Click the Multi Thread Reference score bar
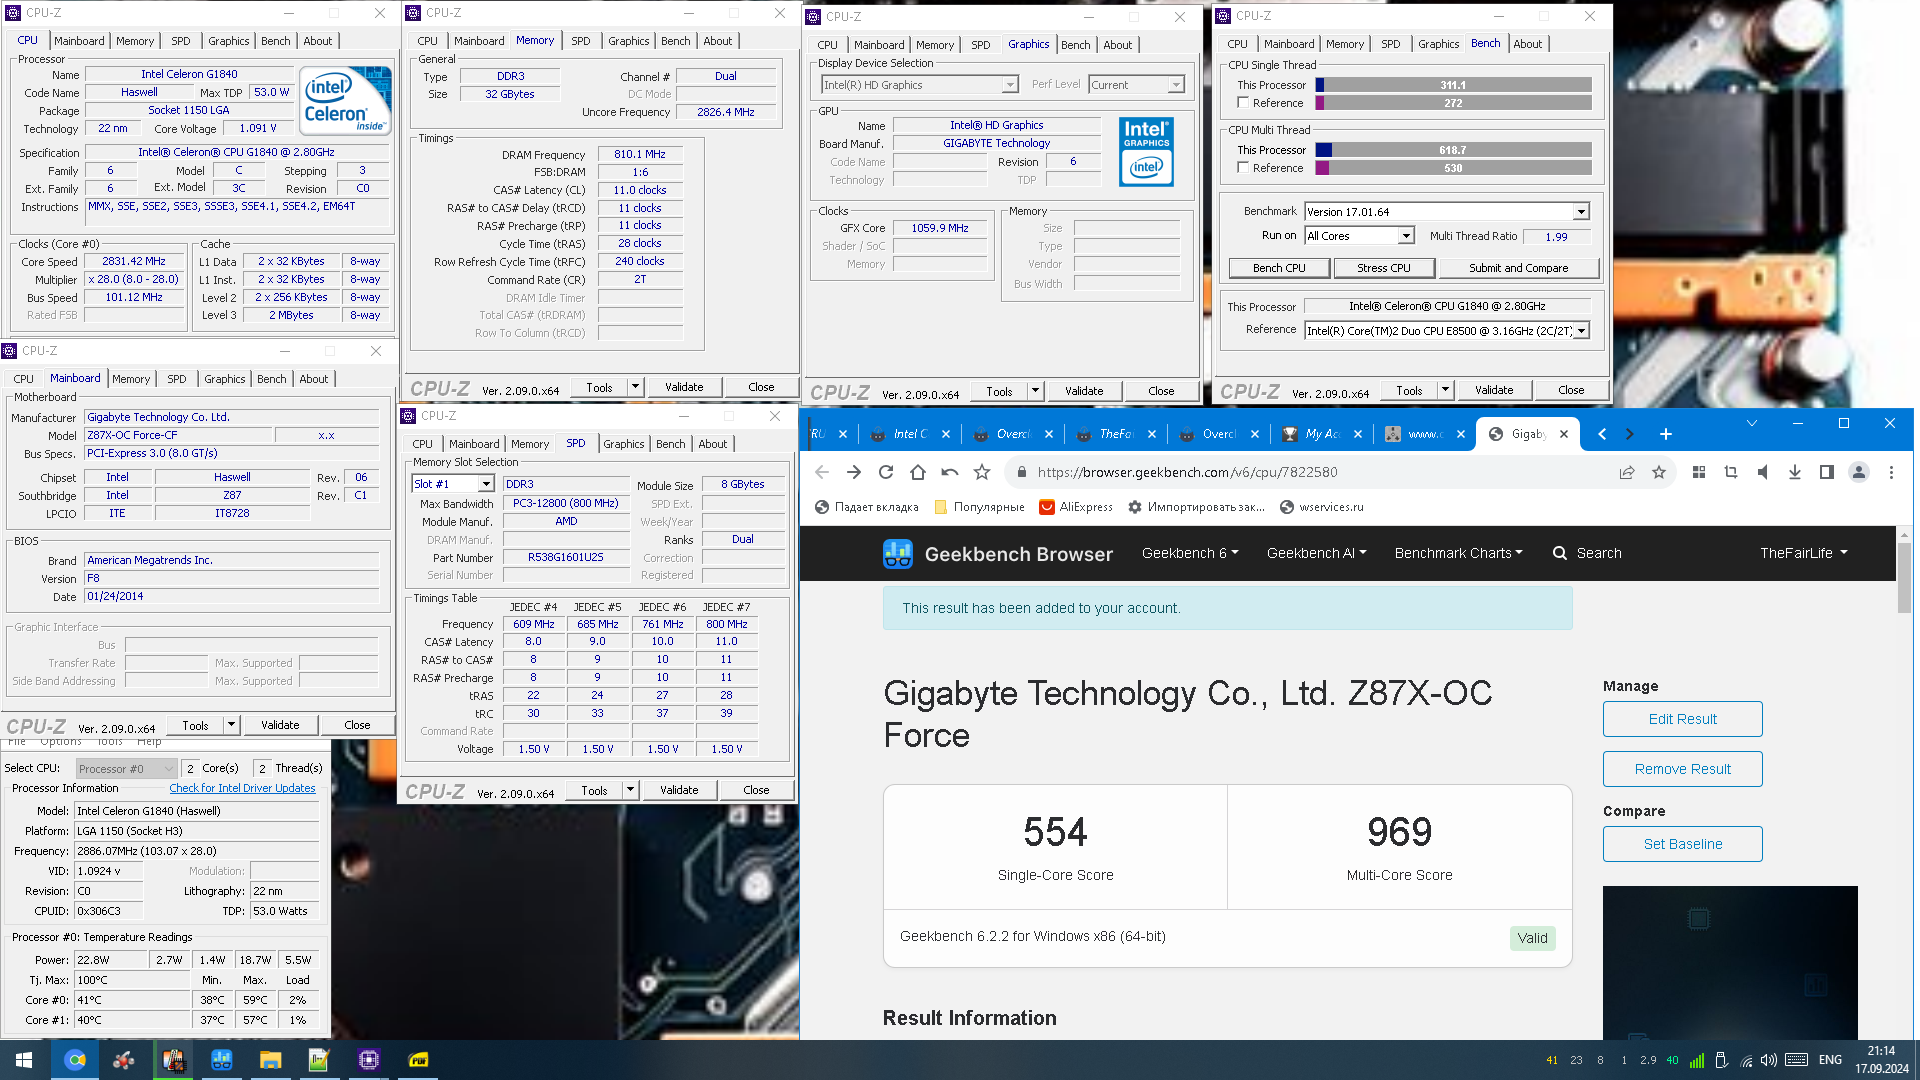This screenshot has width=1920, height=1080. click(1453, 168)
